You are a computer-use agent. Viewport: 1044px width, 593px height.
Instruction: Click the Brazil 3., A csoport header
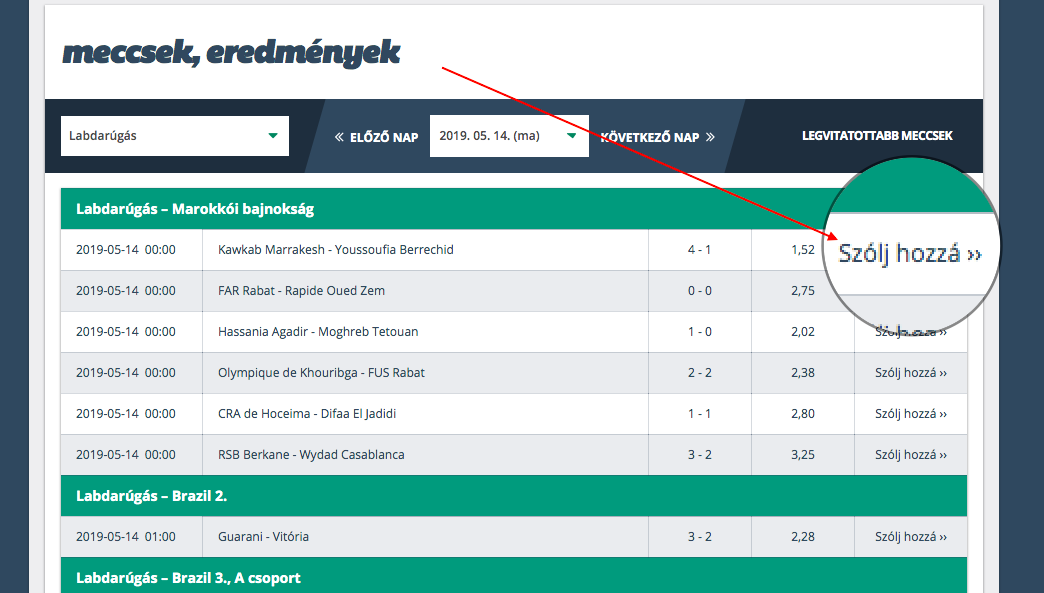point(188,578)
